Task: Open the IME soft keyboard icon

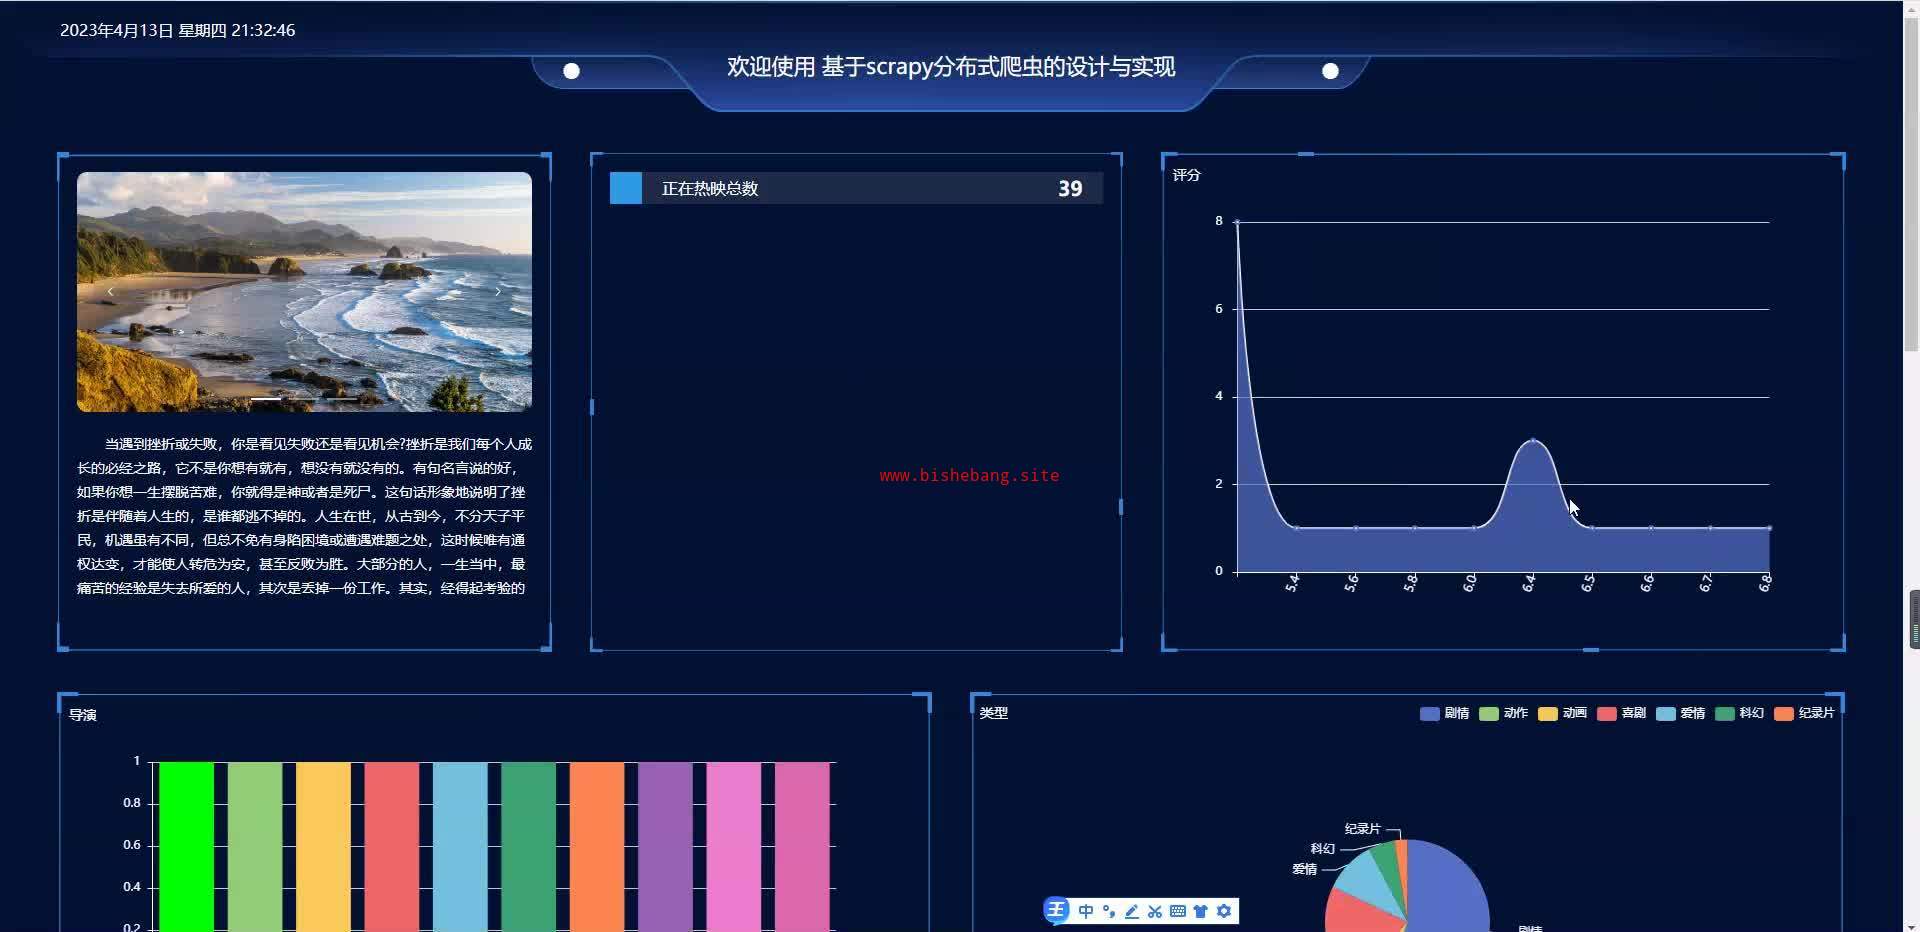Action: point(1178,911)
